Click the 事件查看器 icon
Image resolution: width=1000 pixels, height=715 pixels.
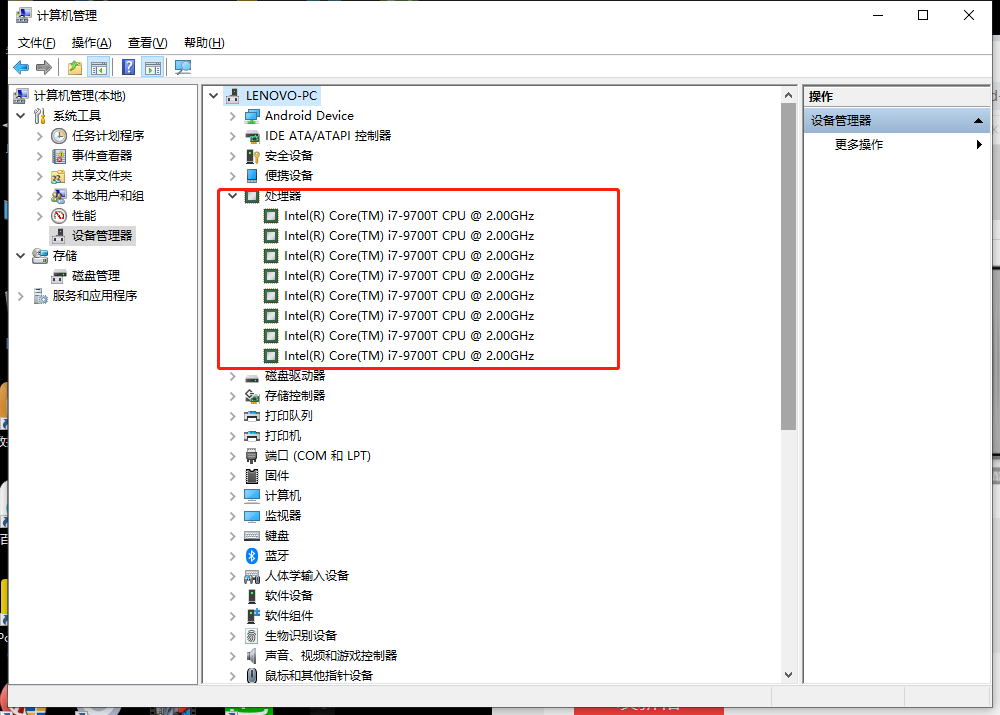59,156
